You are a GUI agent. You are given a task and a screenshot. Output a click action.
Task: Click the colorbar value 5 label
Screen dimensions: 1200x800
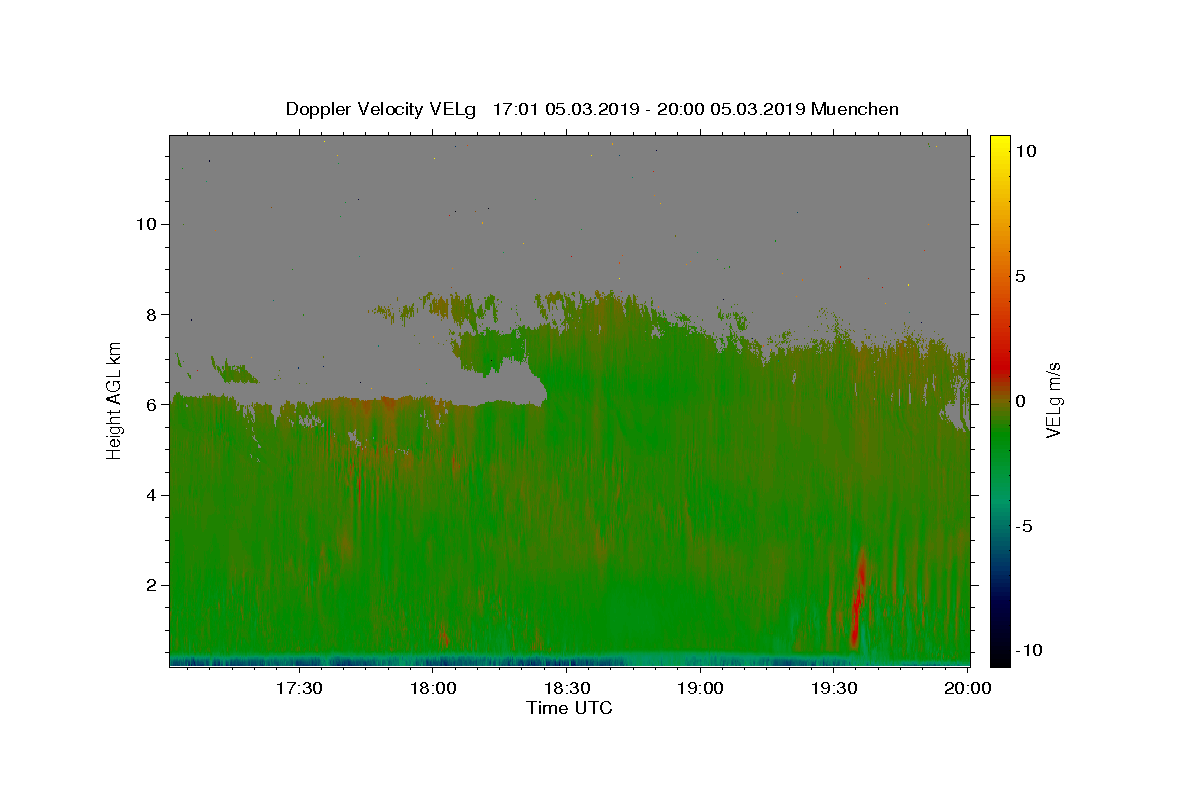(1020, 276)
